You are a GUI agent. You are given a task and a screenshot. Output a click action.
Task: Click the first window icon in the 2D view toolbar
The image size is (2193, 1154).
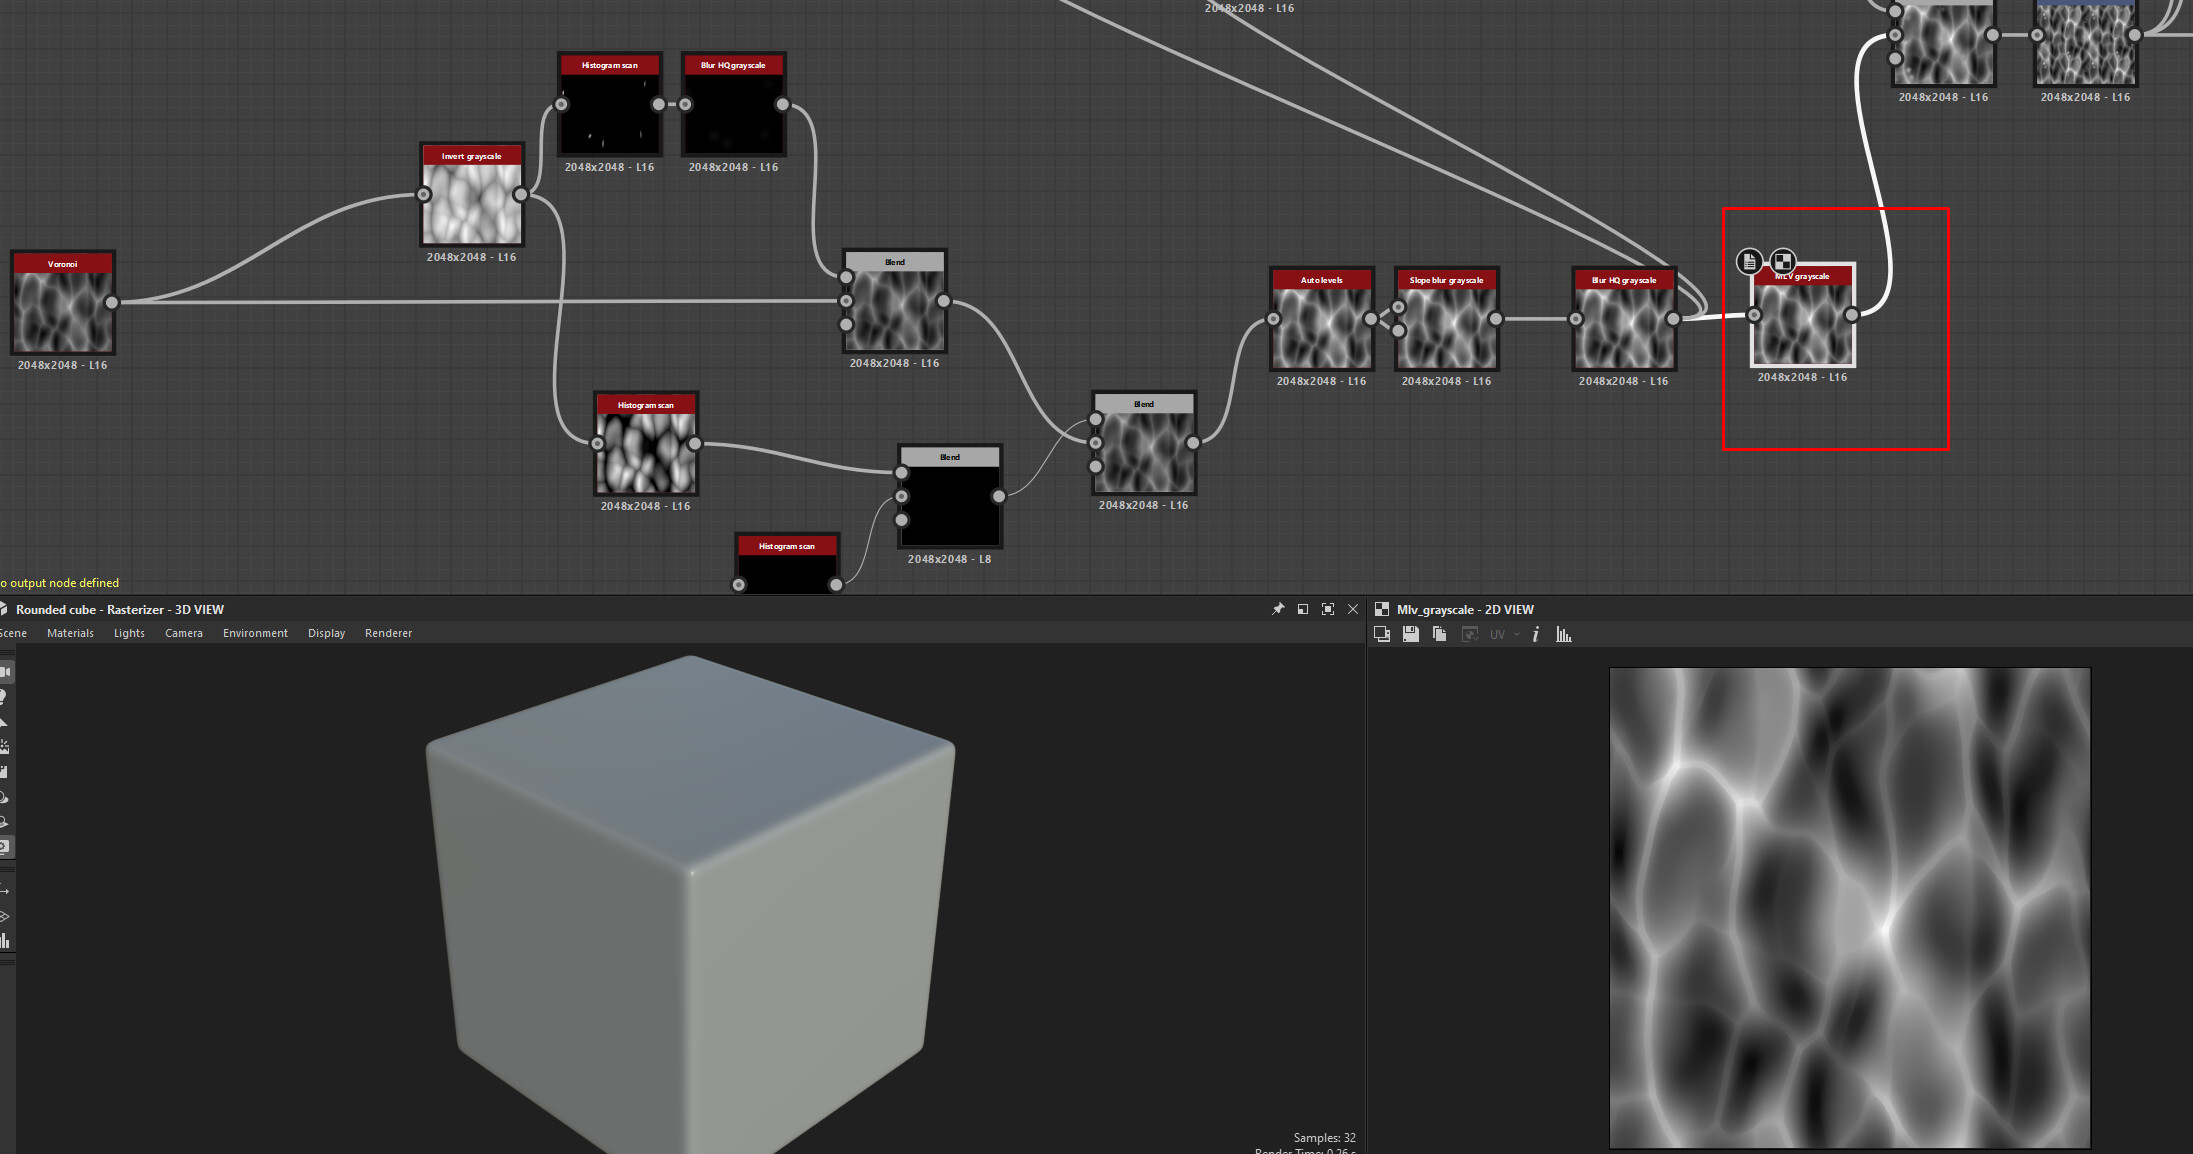tap(1382, 634)
